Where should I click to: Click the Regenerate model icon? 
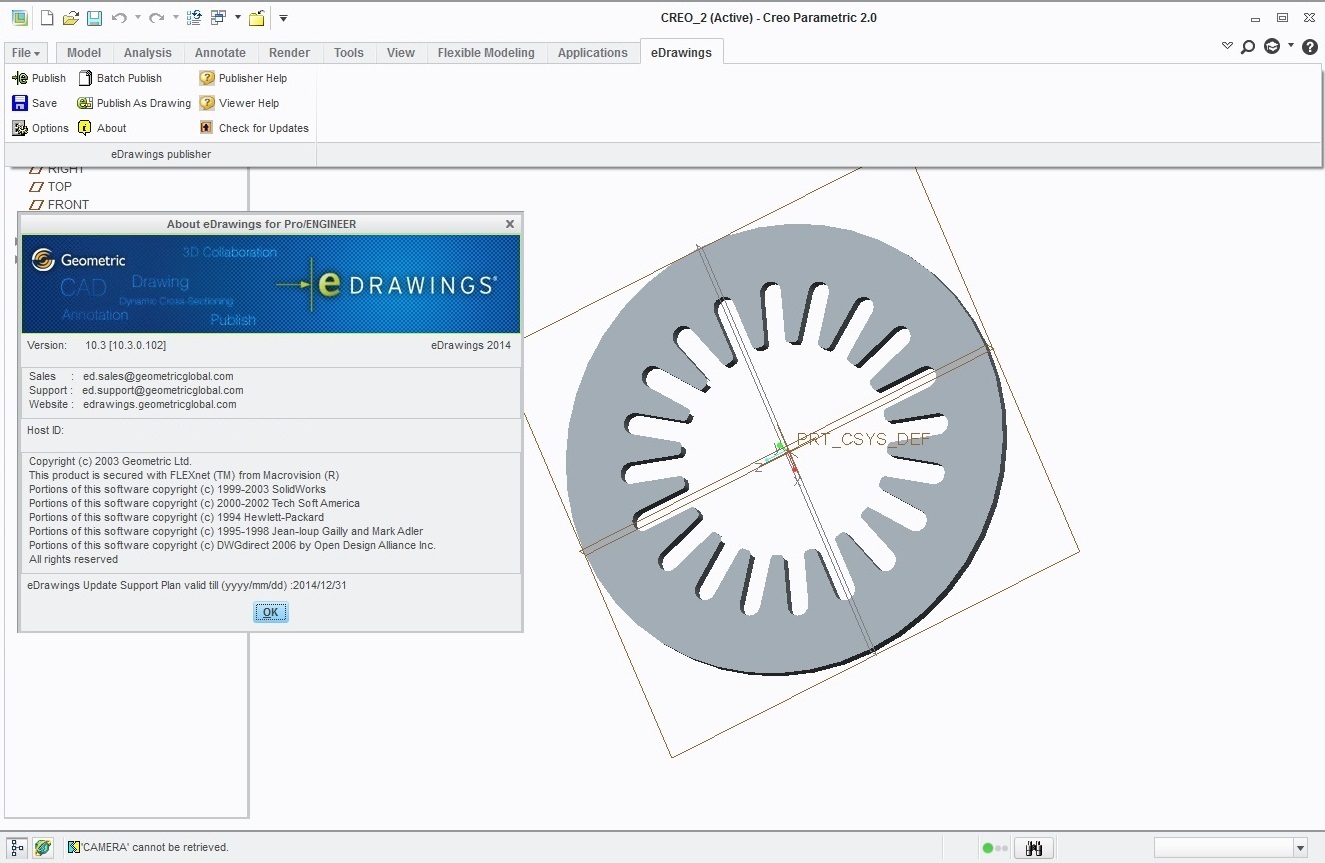pos(195,18)
